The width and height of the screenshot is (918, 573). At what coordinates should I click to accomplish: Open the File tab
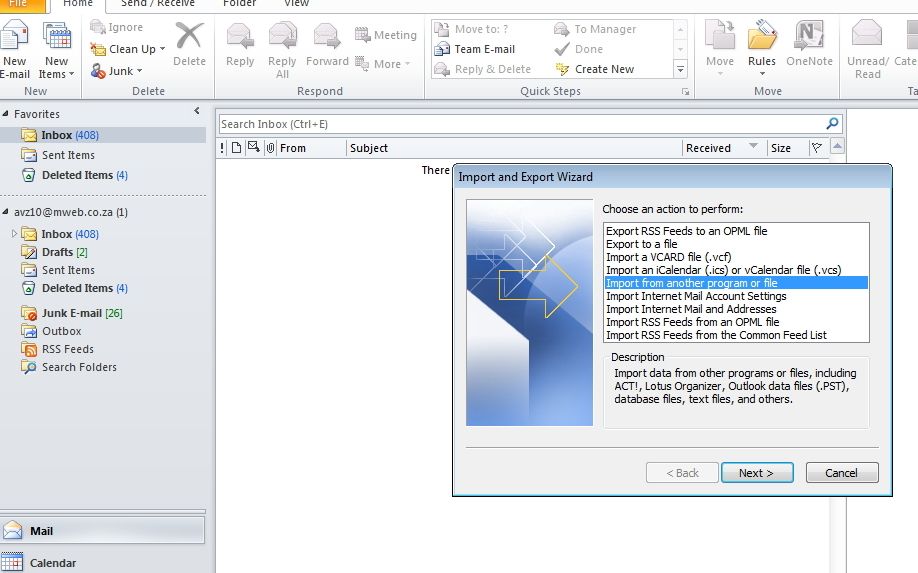point(20,4)
